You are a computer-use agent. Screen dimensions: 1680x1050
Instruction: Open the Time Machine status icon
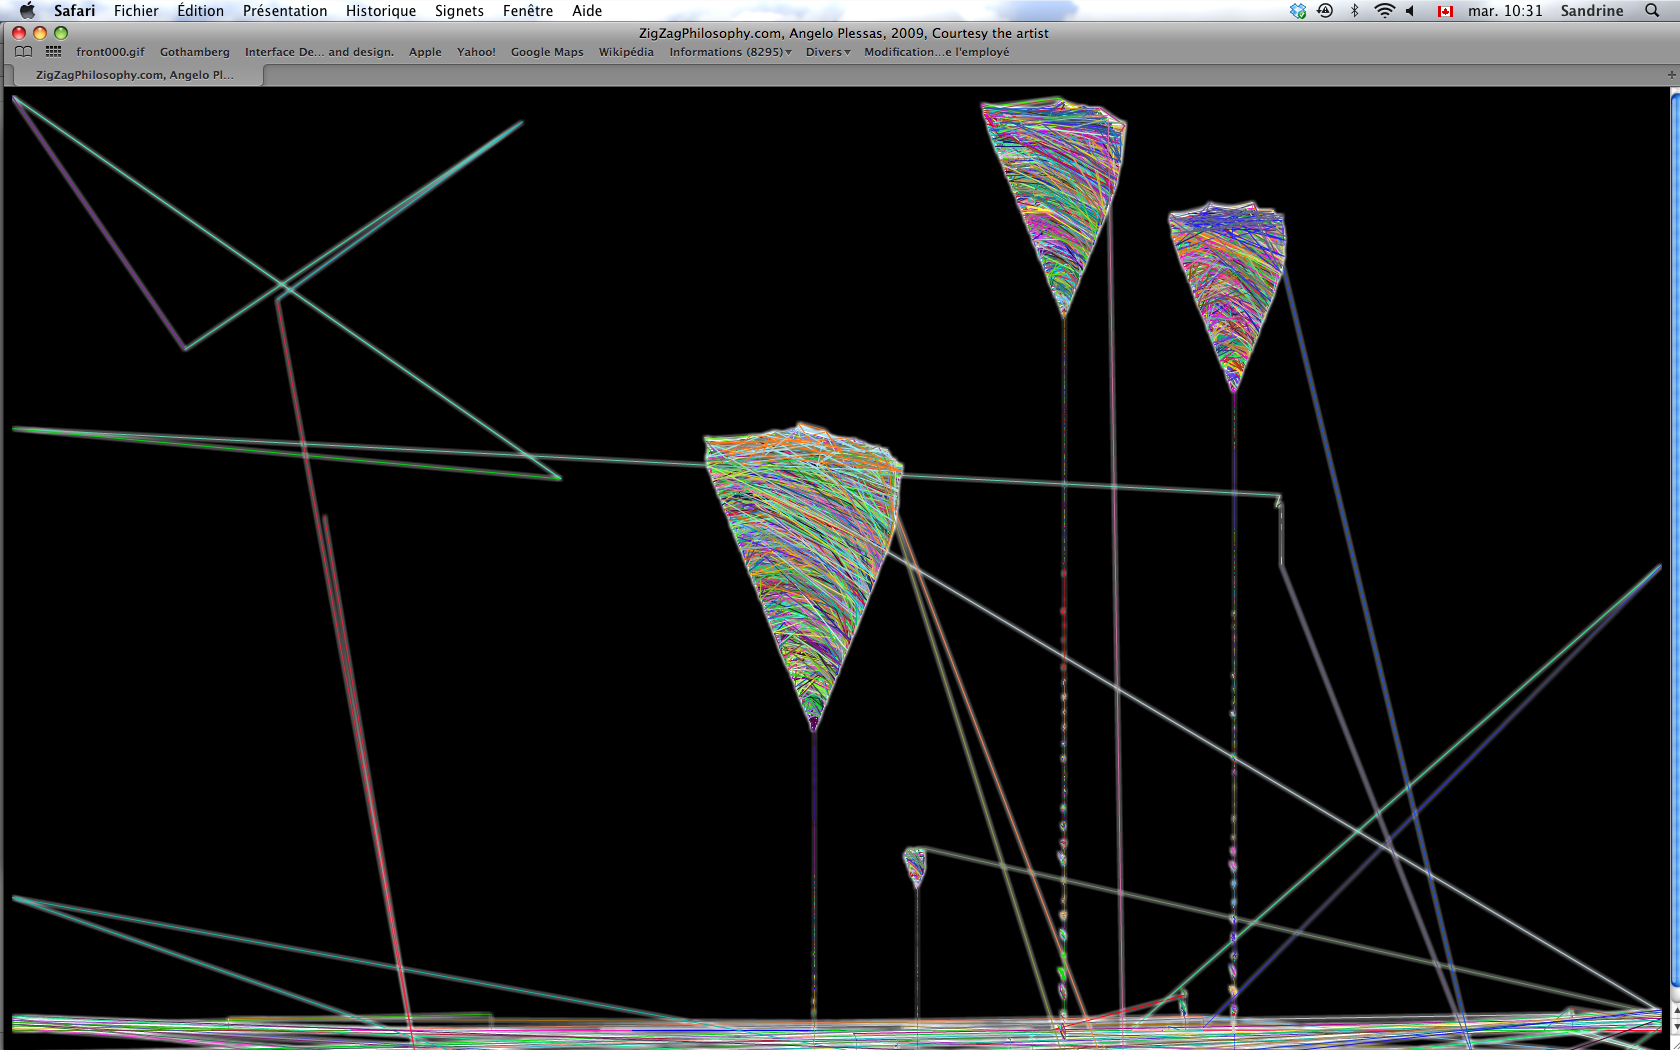coord(1325,11)
